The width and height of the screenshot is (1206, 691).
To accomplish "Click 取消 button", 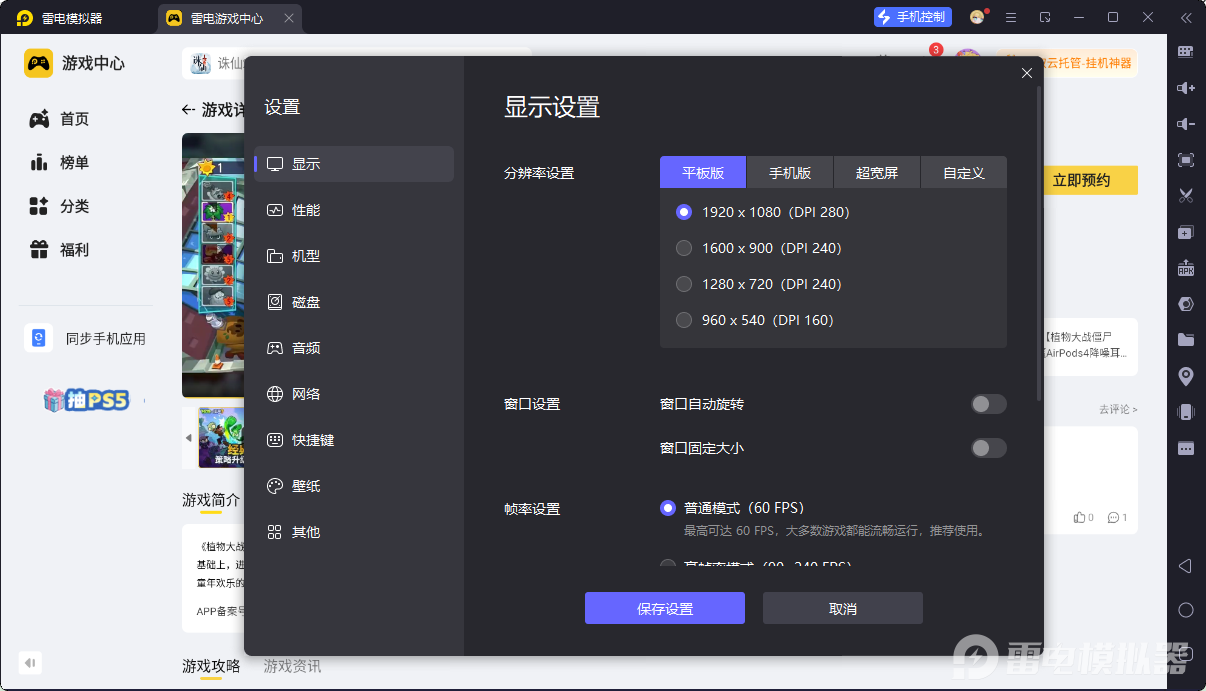I will [x=843, y=608].
